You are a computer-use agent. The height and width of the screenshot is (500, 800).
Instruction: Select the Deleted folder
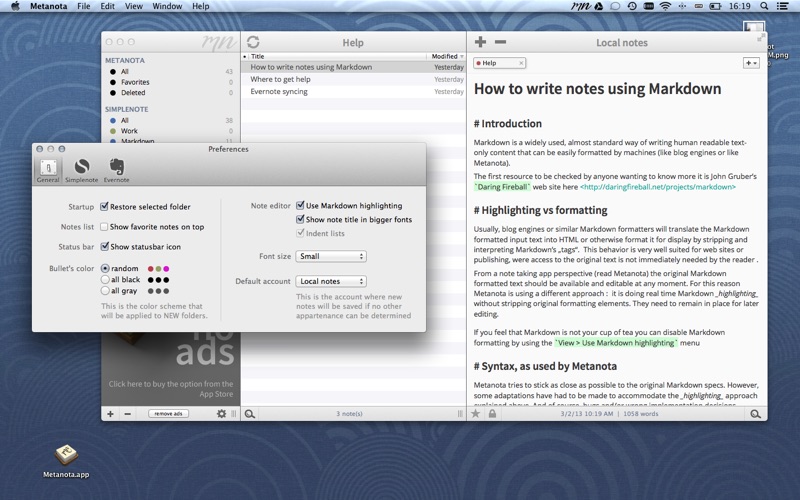coord(171,93)
